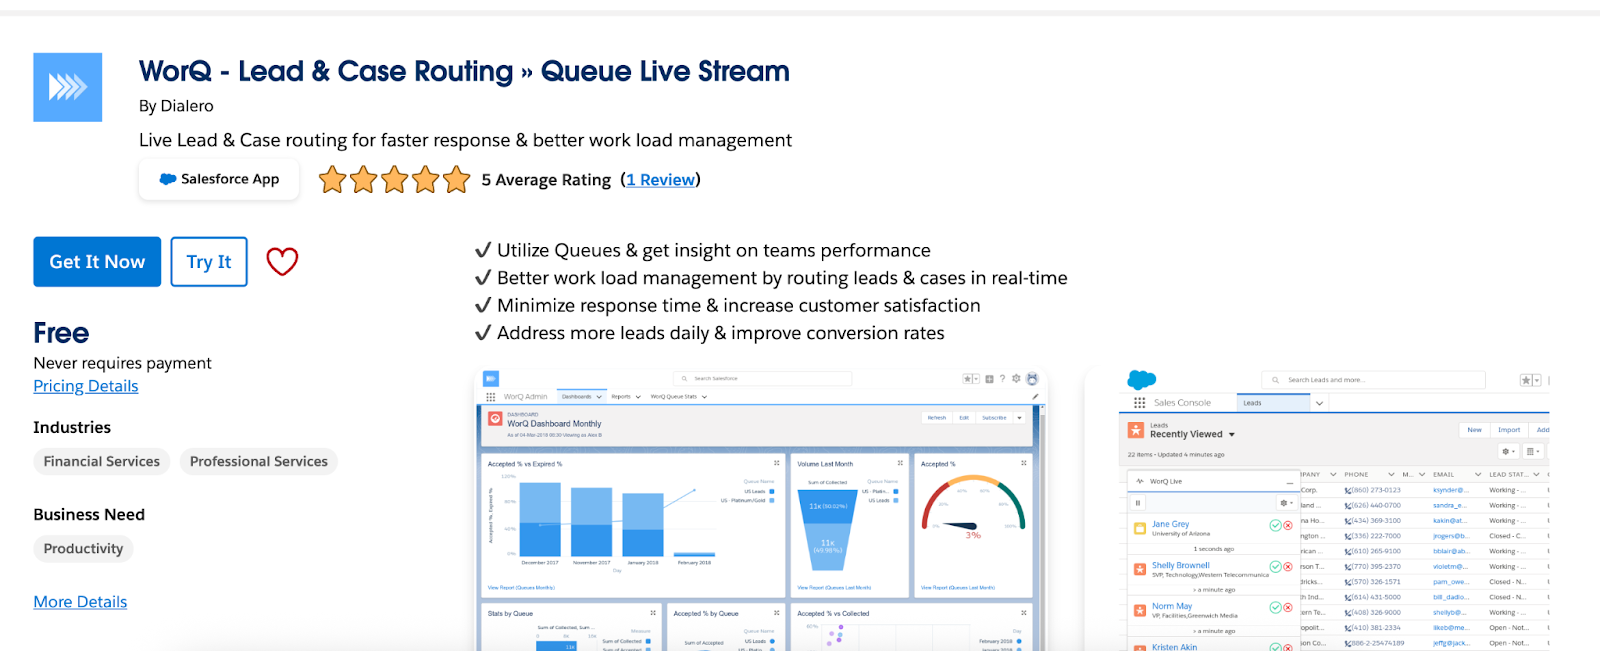Click the Try It button
This screenshot has width=1600, height=651.
tap(209, 262)
